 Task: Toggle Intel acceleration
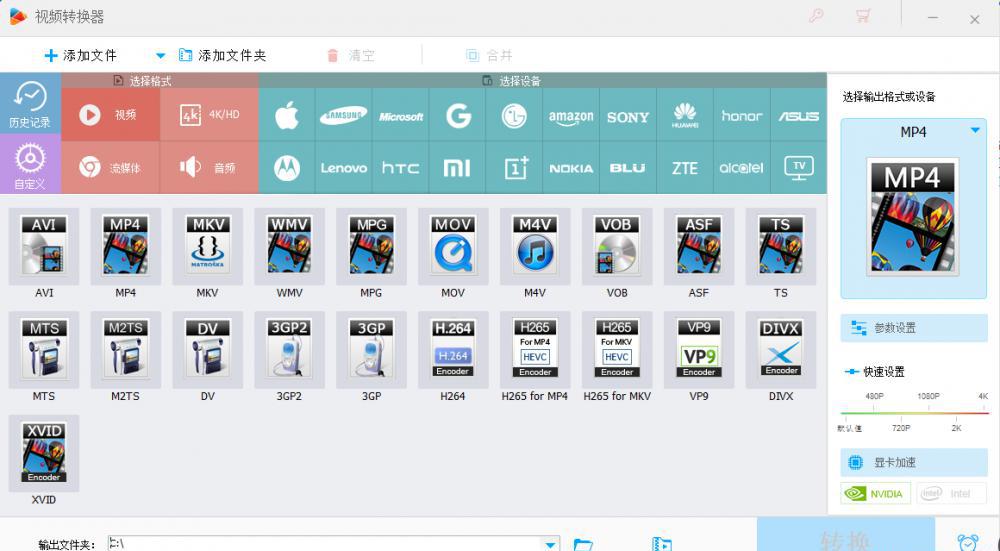coord(951,493)
